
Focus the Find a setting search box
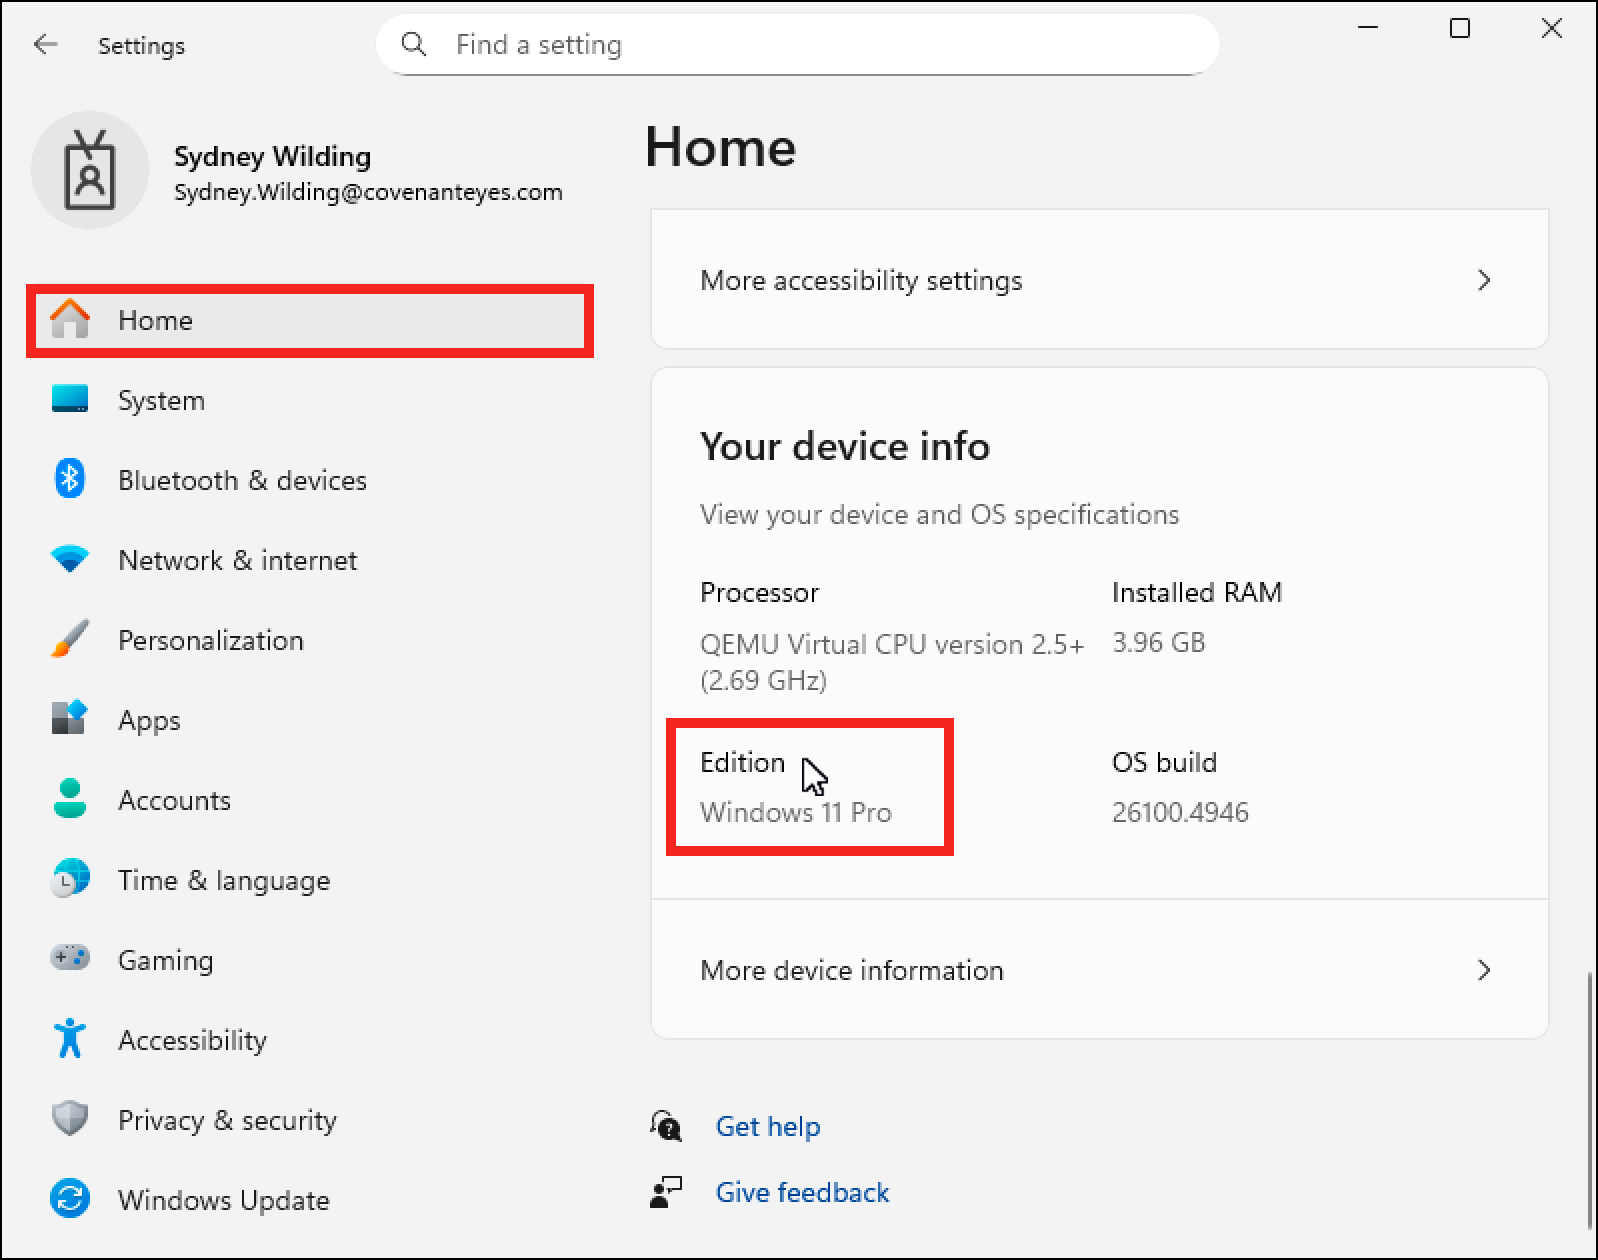click(x=800, y=45)
